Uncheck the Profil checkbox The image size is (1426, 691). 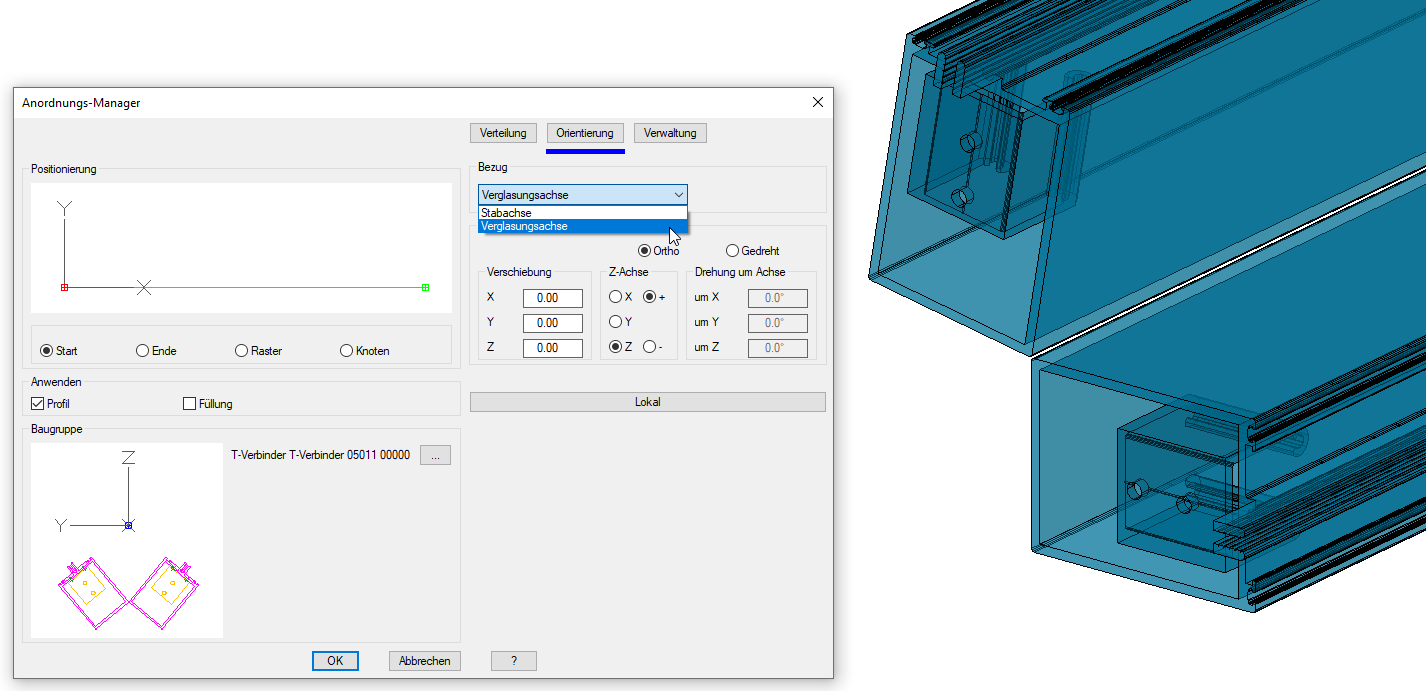tap(39, 404)
